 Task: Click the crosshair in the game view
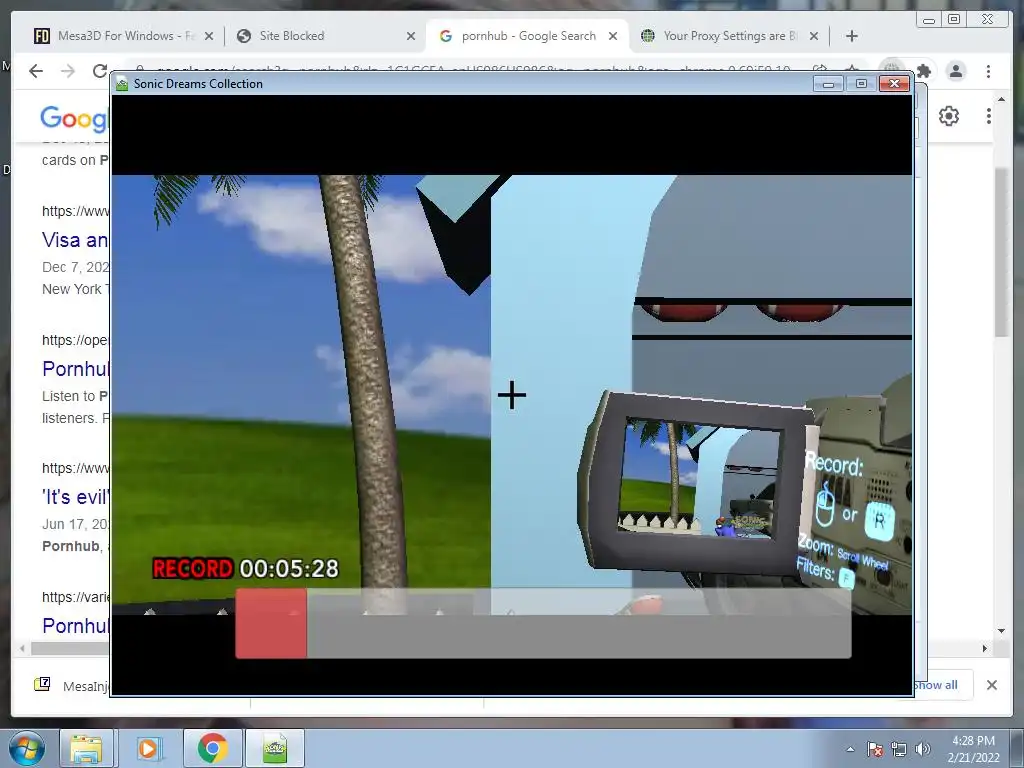tap(511, 395)
